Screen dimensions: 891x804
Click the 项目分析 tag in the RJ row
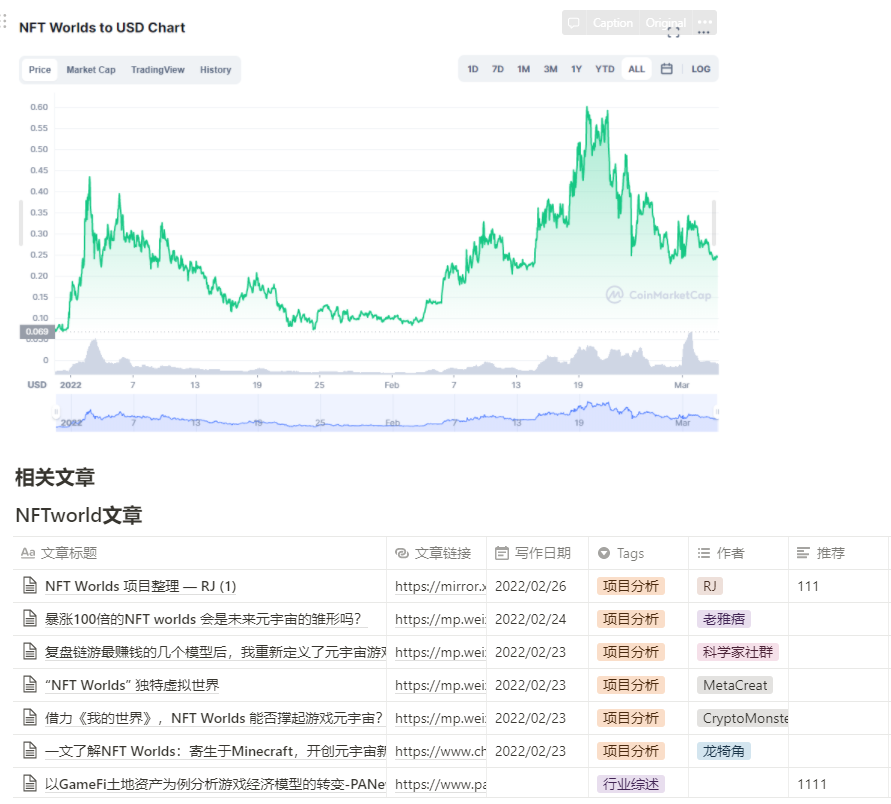[x=631, y=586]
